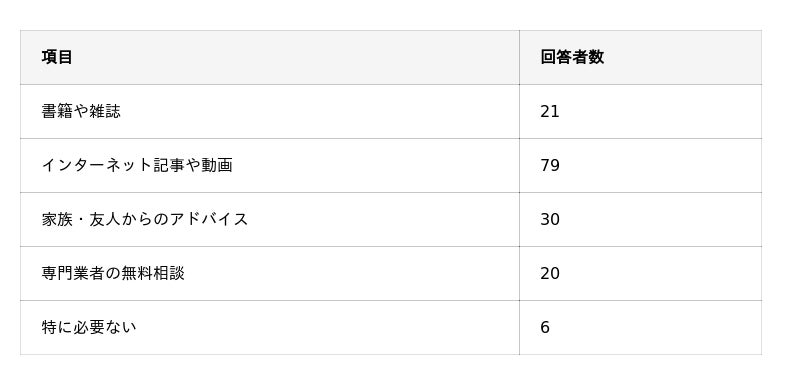The width and height of the screenshot is (800, 385).
Task: Click the value 6 in the 回答者数 column
Action: pos(545,327)
